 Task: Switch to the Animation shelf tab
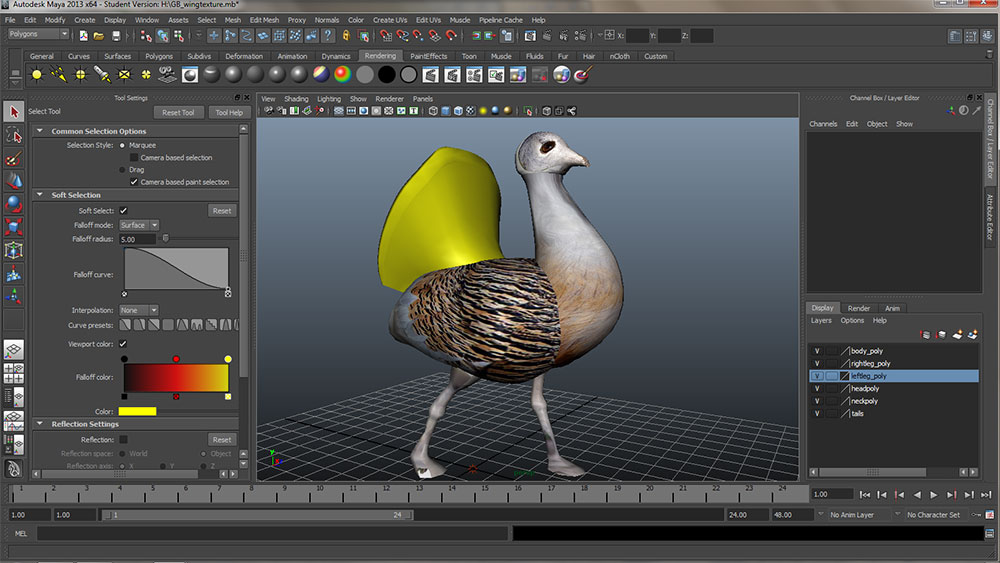pyautogui.click(x=292, y=56)
